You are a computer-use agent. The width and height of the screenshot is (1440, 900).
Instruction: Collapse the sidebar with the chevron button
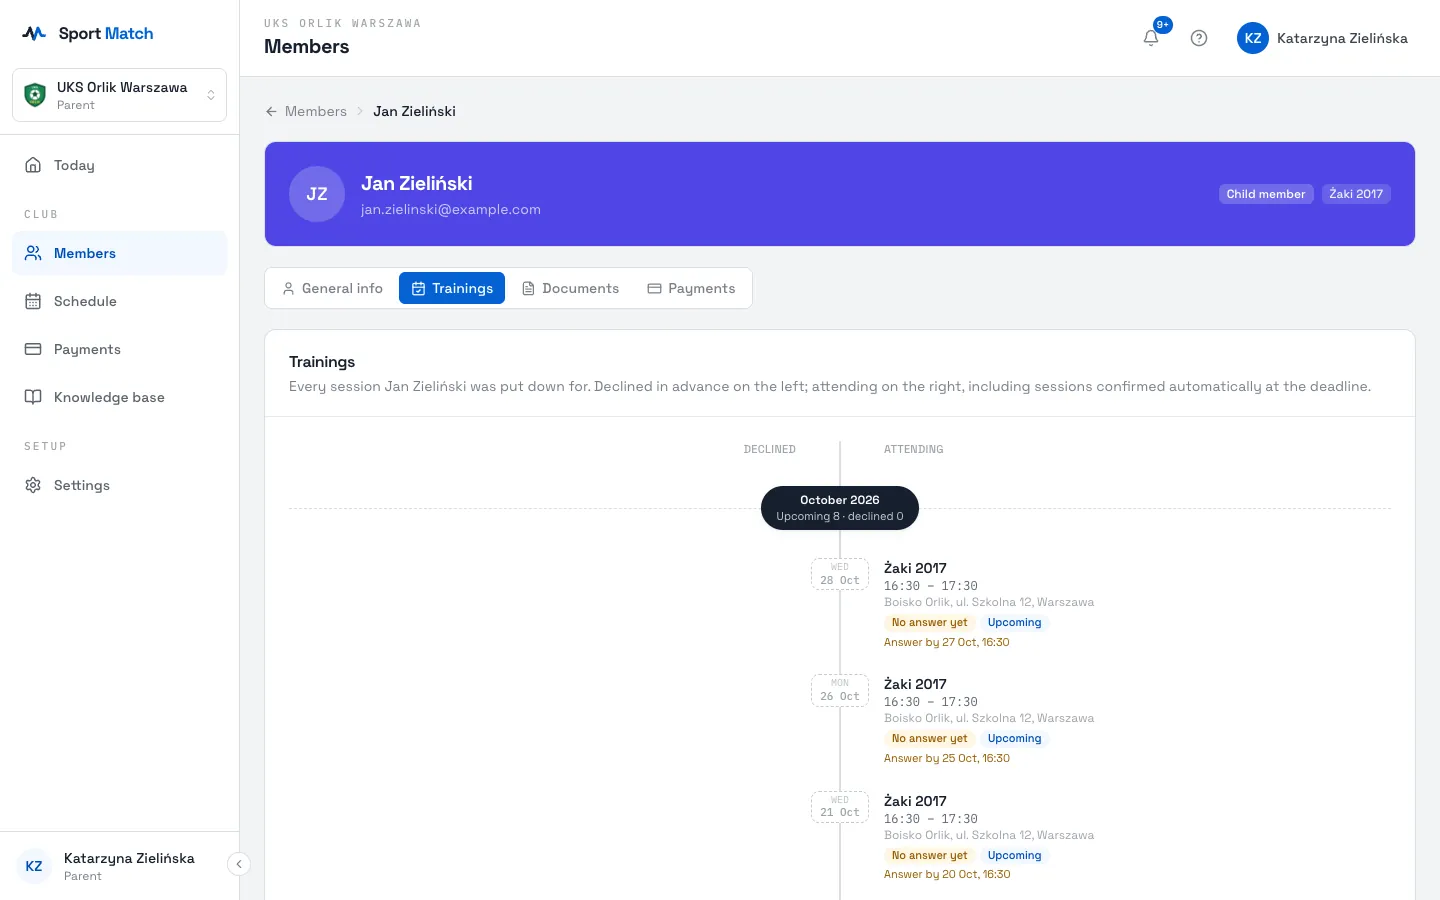point(239,864)
